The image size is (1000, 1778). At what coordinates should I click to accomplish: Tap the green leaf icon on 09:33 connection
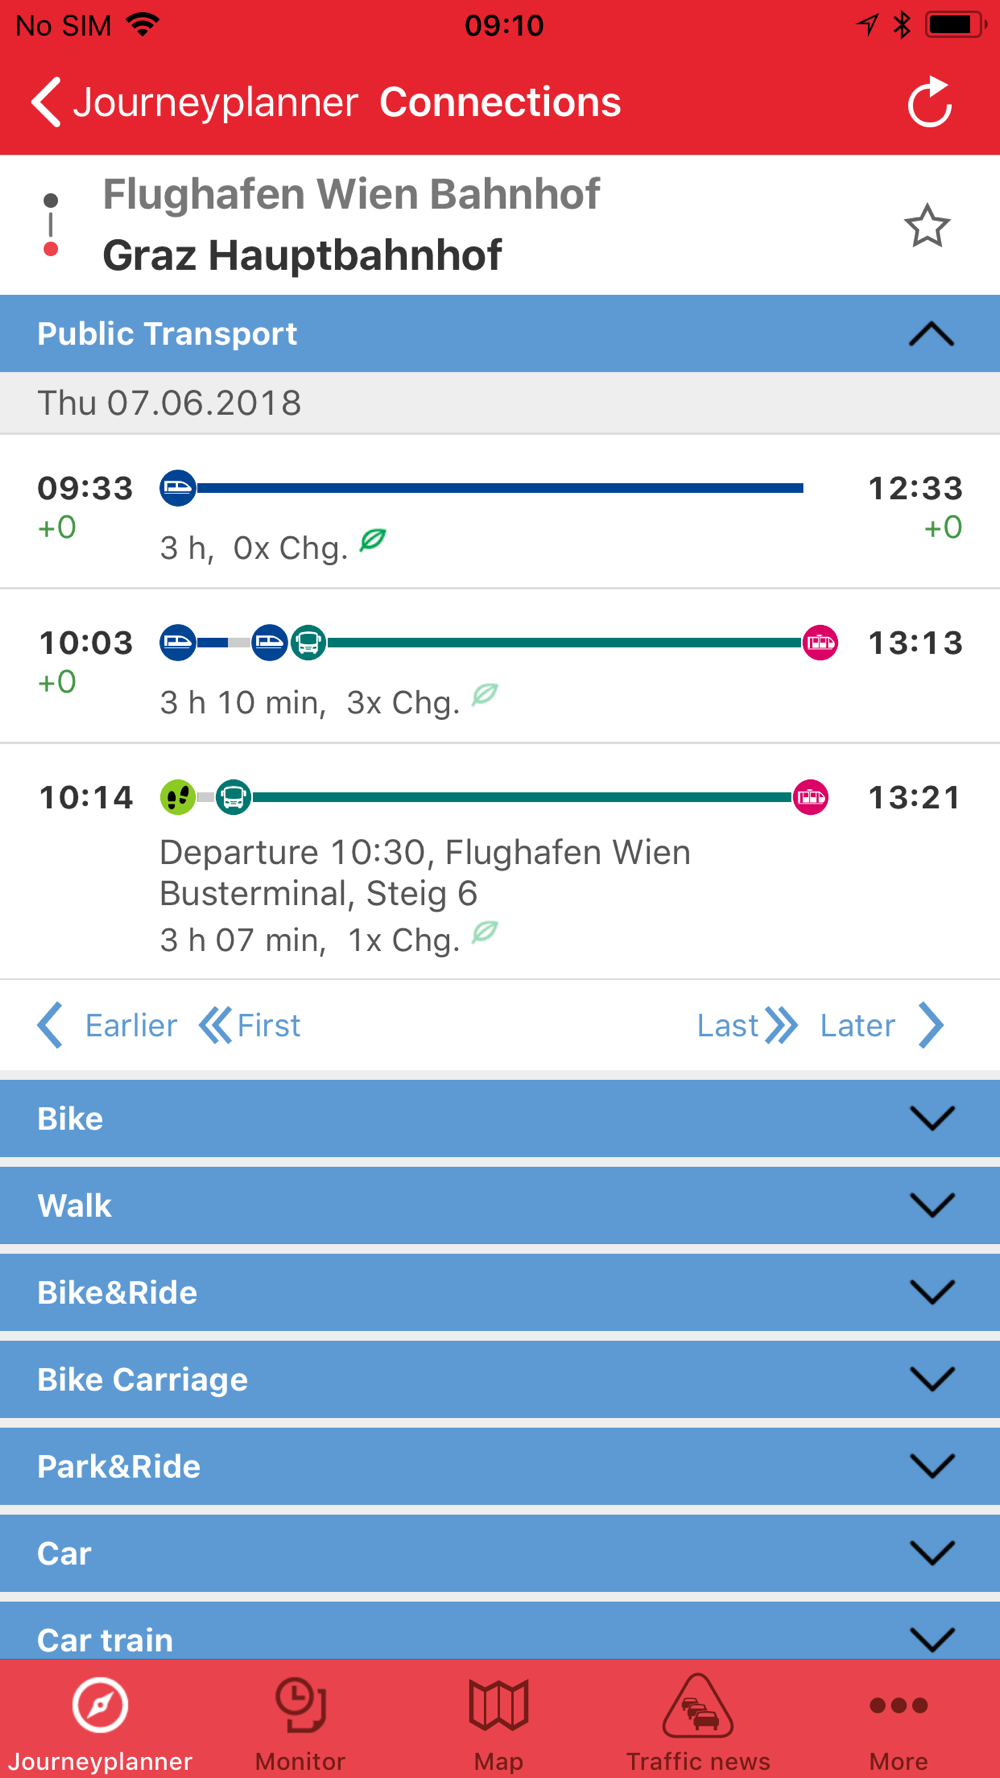click(373, 541)
